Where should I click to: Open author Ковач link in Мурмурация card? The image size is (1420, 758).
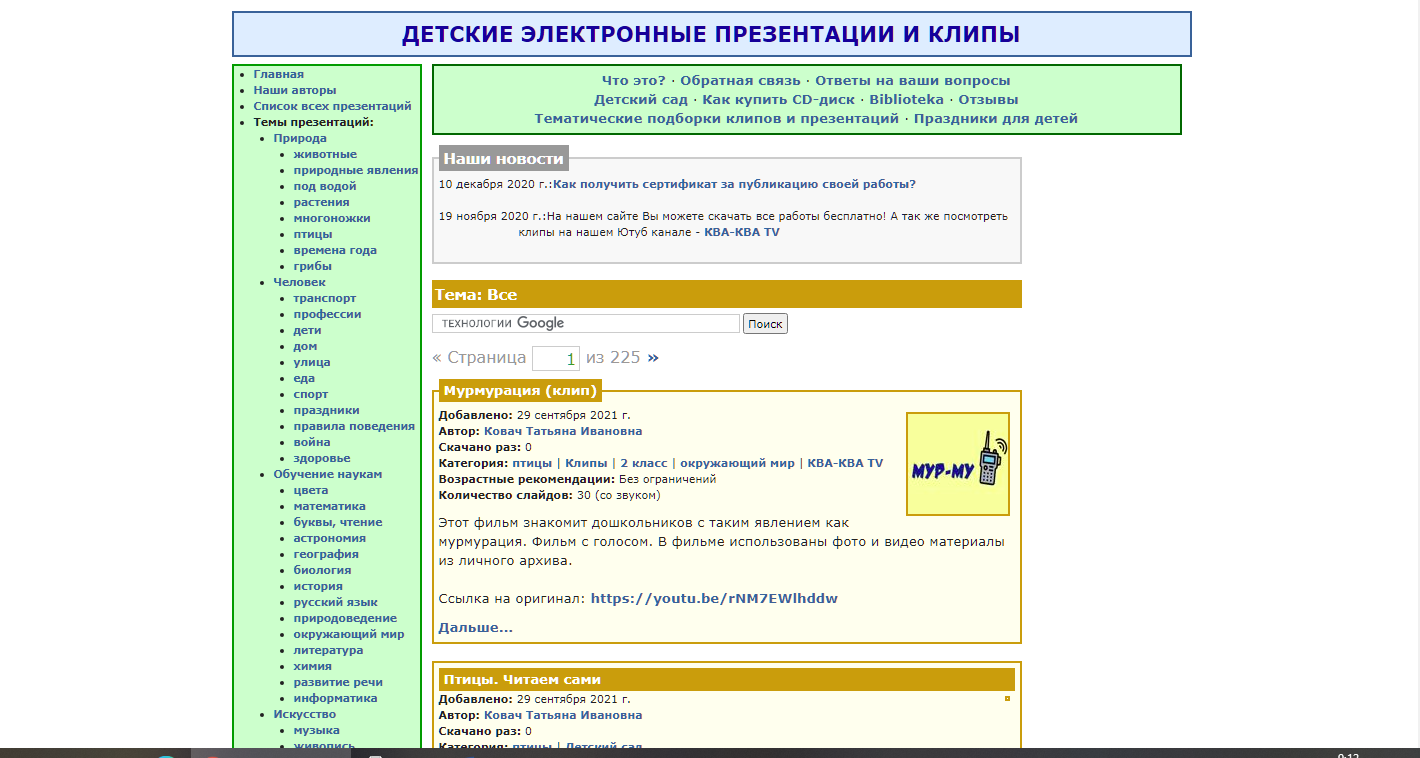(563, 431)
